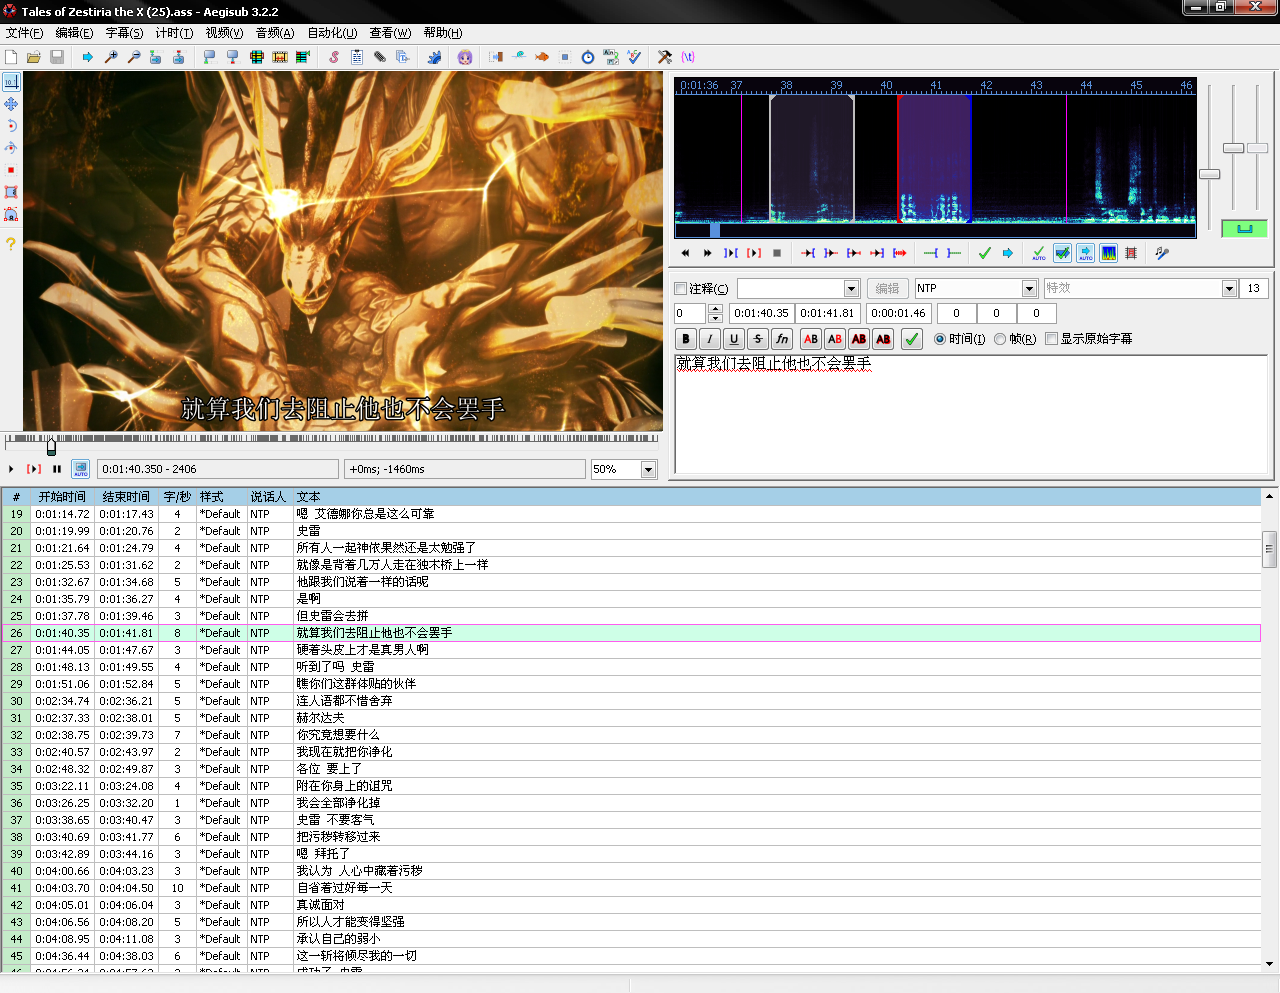Screen dimensions: 1280x993
Task: Toggle auto-go to next line on commit
Action: 1062,253
